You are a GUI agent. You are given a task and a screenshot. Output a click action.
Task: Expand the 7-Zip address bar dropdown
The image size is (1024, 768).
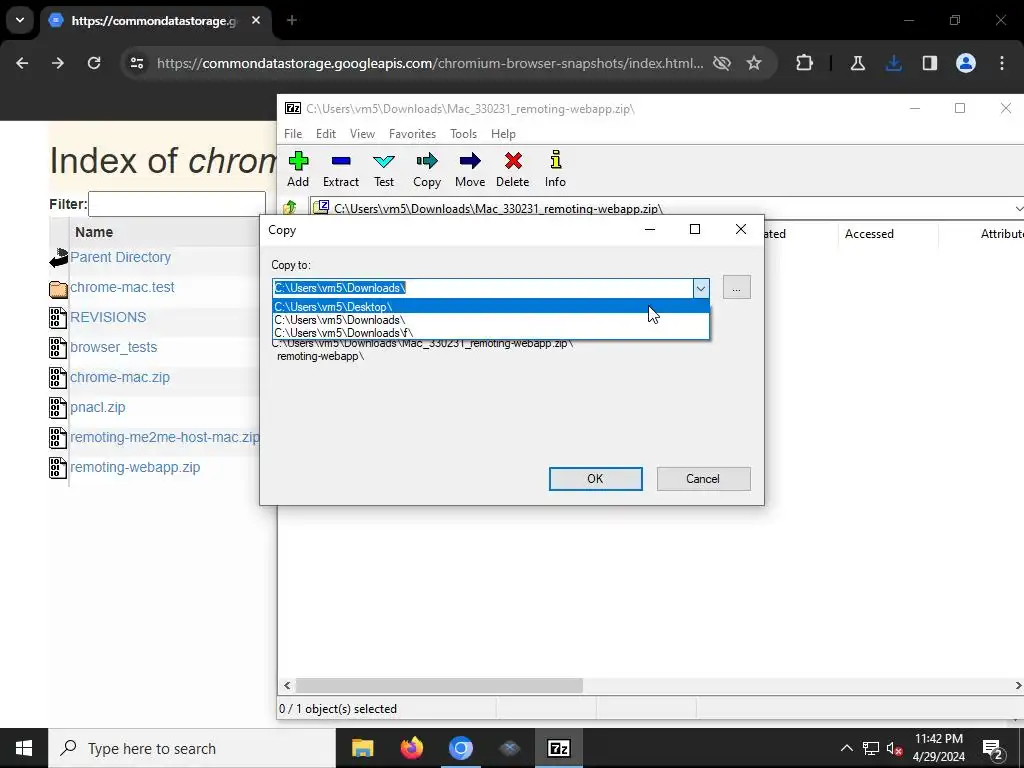point(1018,208)
